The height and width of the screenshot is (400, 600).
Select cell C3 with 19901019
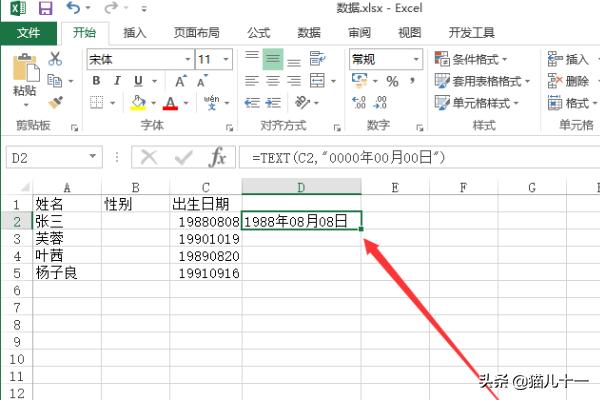click(x=206, y=239)
